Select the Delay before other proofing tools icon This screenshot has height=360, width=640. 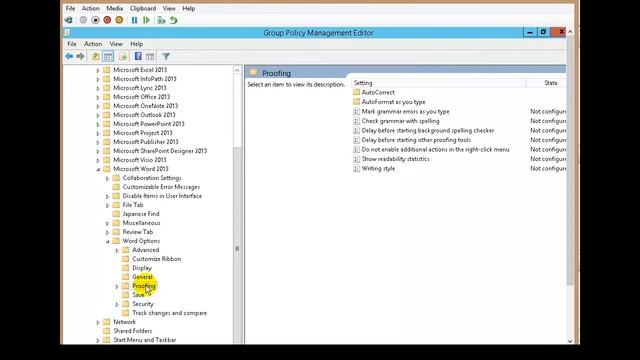coord(356,140)
